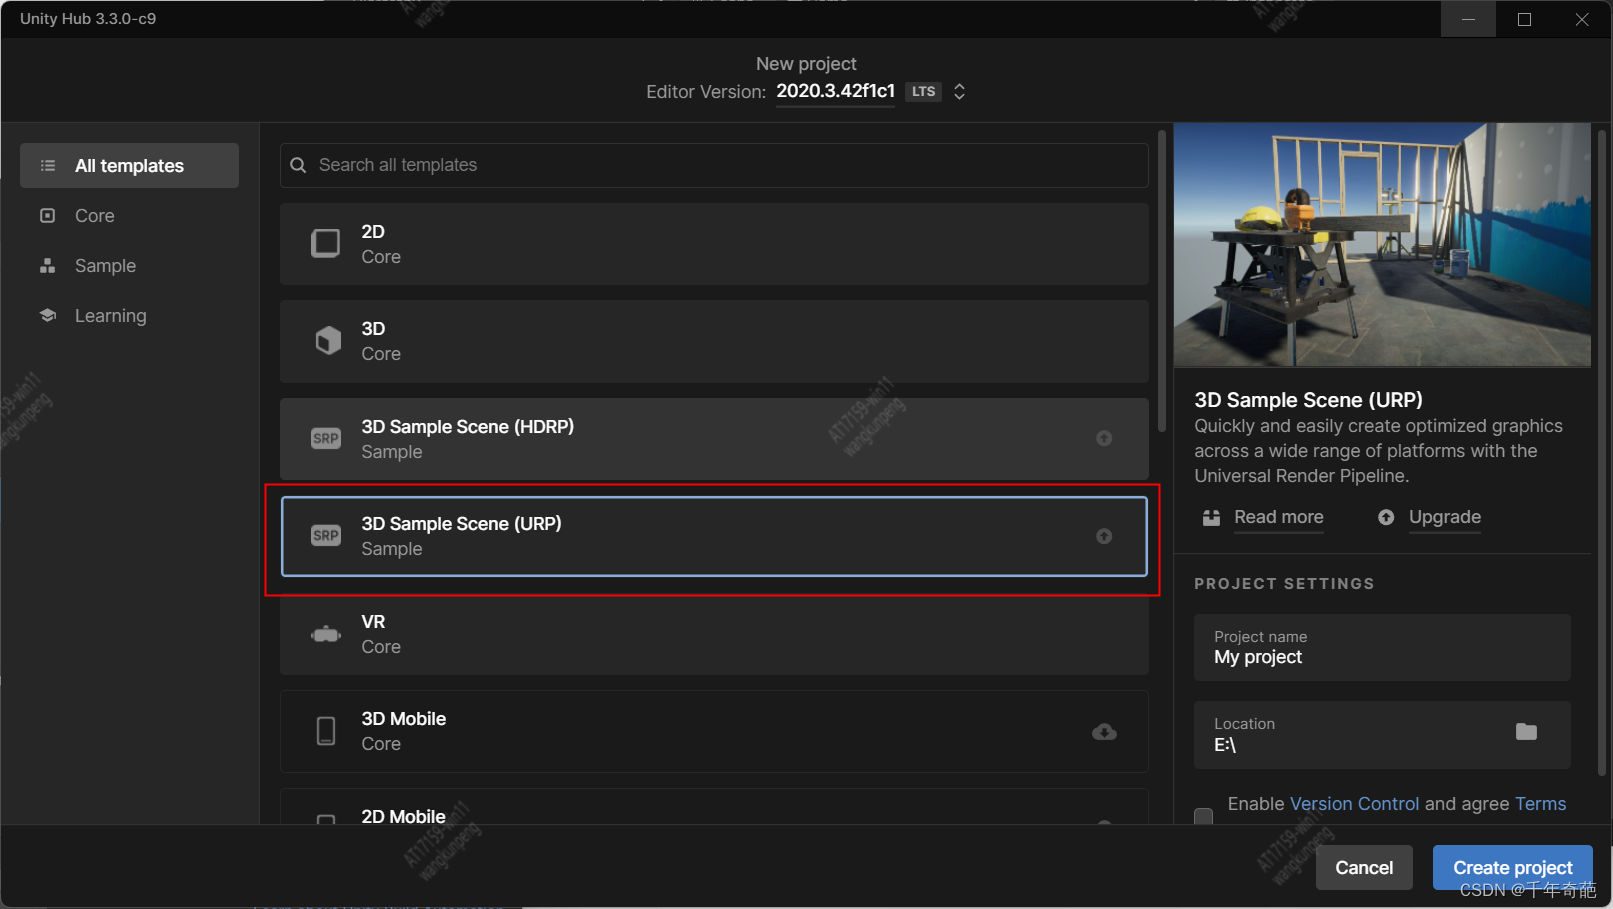Click the VR headset icon

point(326,634)
